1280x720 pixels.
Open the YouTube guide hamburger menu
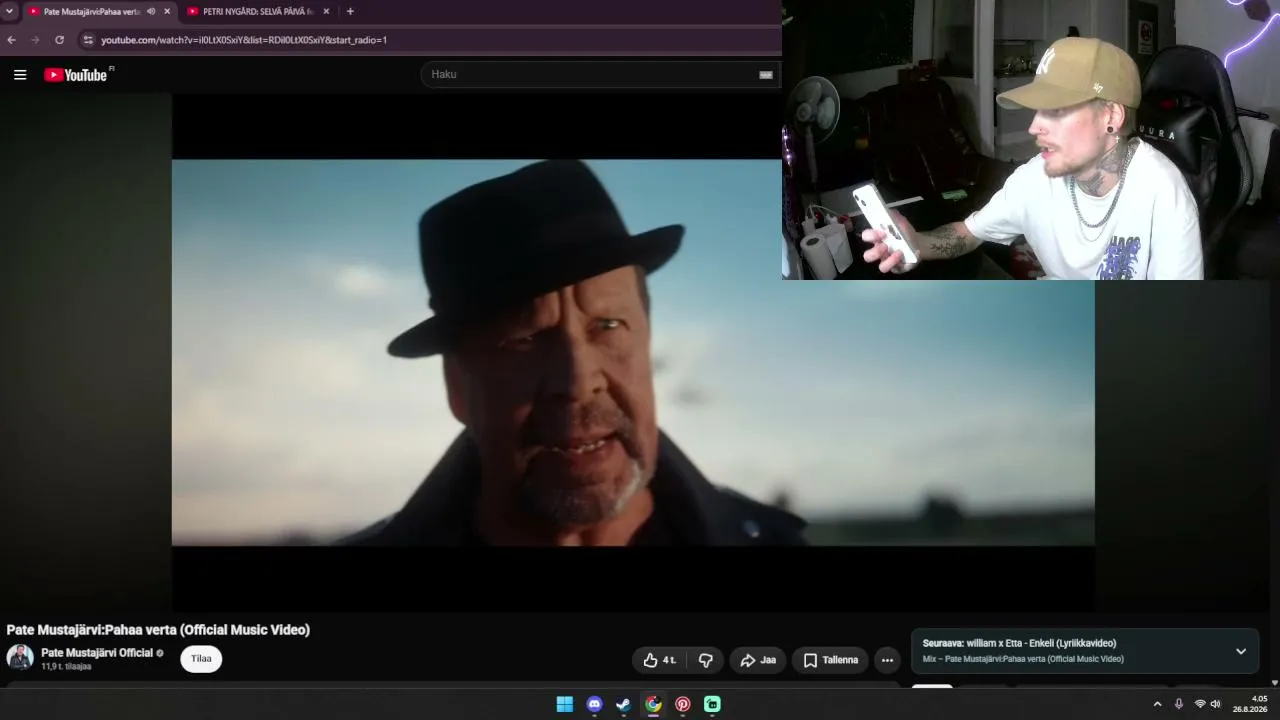pyautogui.click(x=20, y=75)
